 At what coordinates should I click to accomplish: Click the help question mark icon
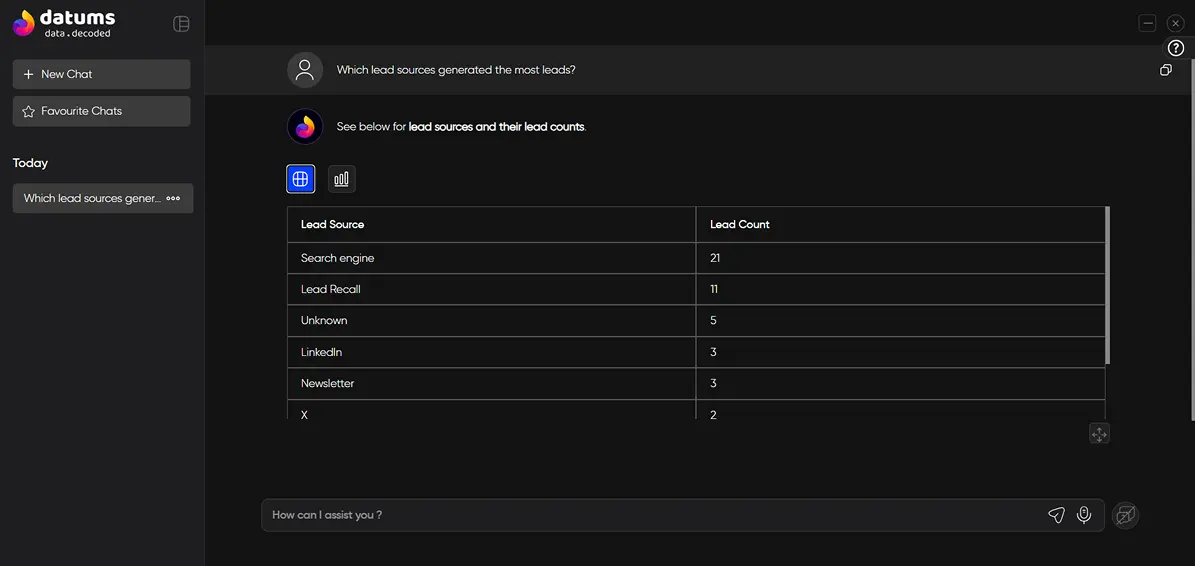1176,48
